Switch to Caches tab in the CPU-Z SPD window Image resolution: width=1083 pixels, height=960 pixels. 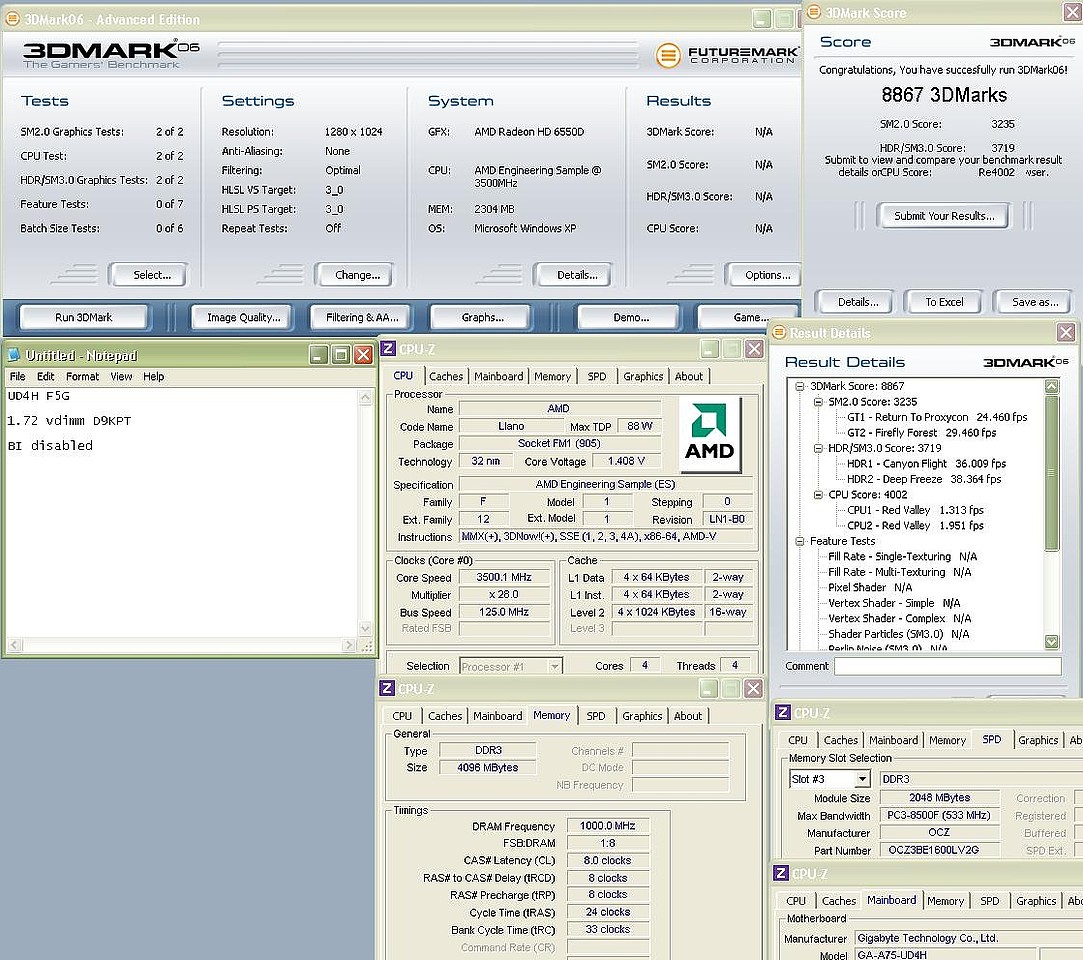point(841,740)
